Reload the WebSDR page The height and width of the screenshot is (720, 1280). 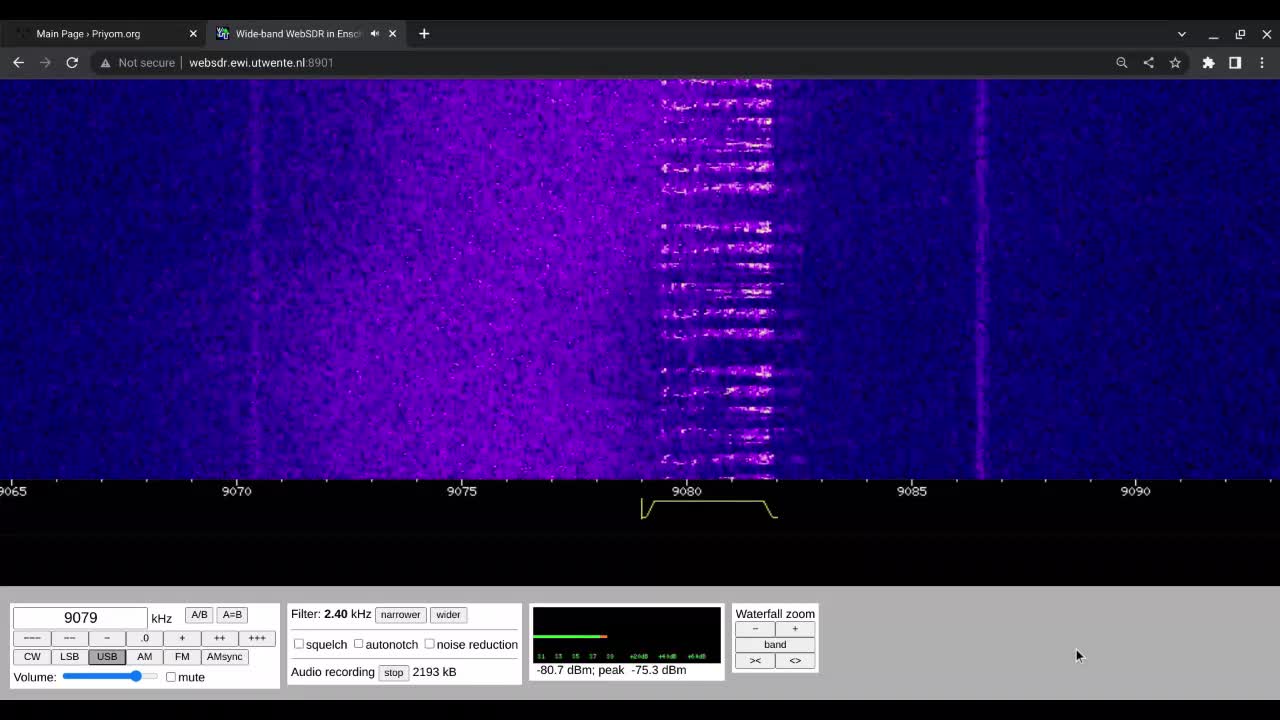72,62
